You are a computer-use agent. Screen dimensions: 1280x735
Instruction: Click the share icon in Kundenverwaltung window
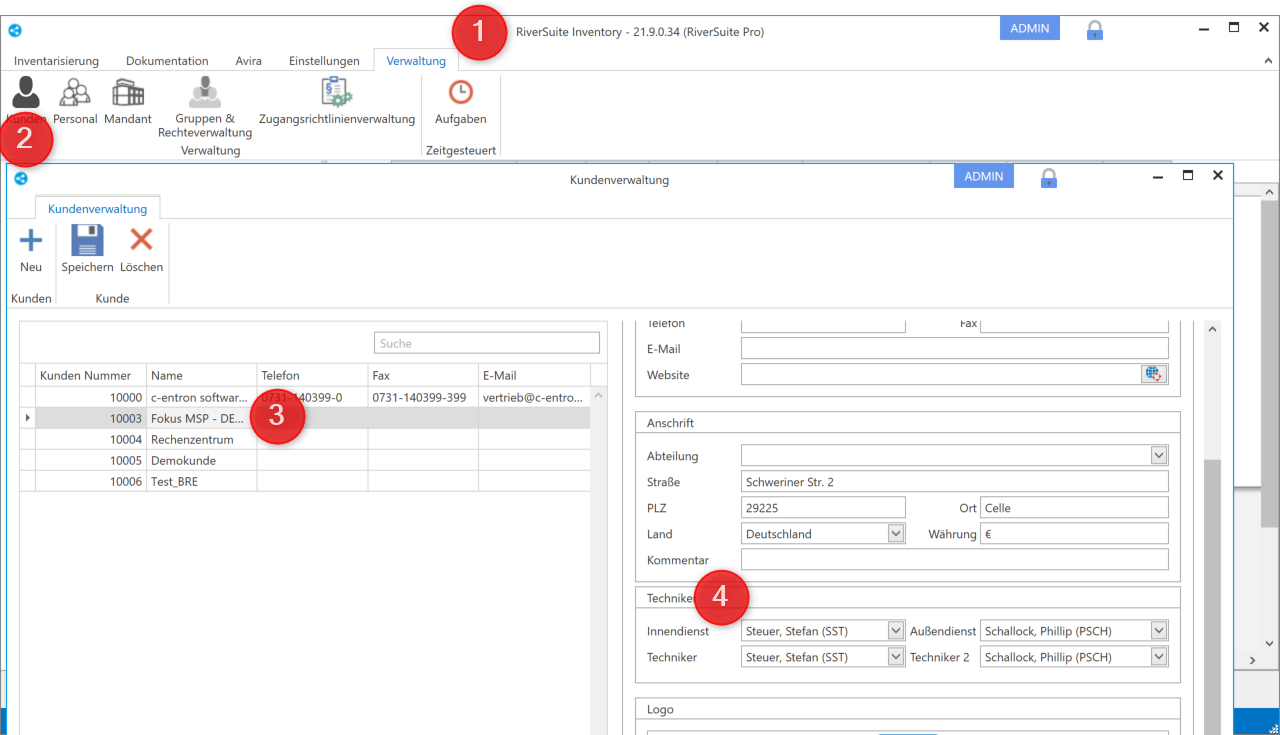click(21, 178)
